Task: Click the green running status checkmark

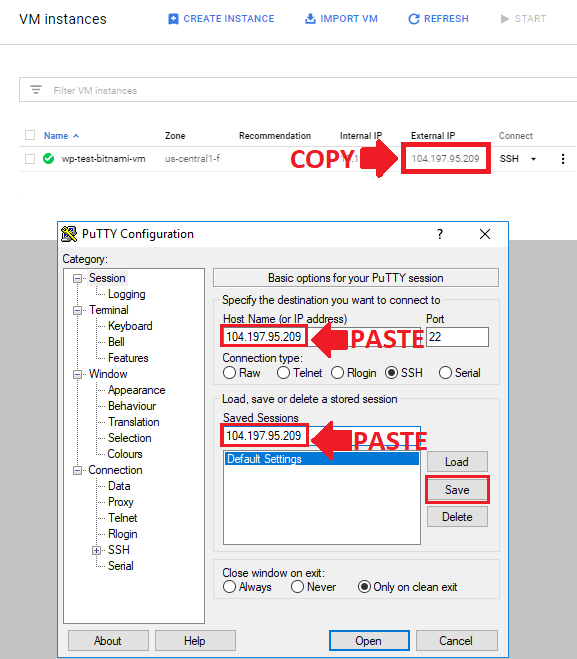Action: pos(49,158)
